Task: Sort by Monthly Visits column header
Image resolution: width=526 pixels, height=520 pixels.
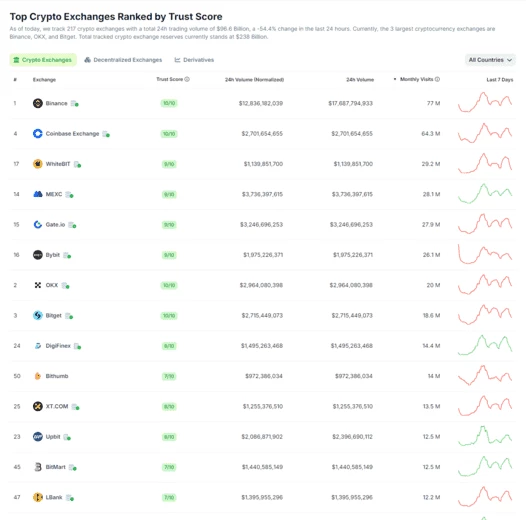Action: tap(417, 79)
